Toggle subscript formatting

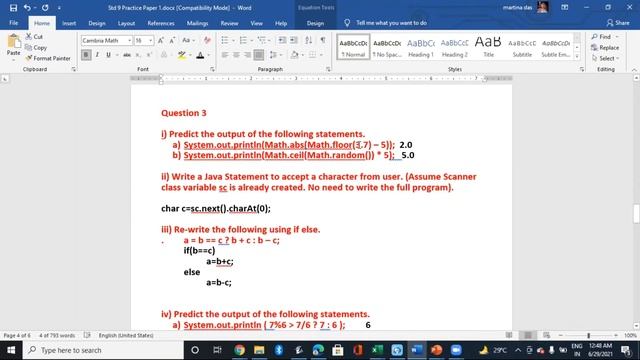coord(138,55)
